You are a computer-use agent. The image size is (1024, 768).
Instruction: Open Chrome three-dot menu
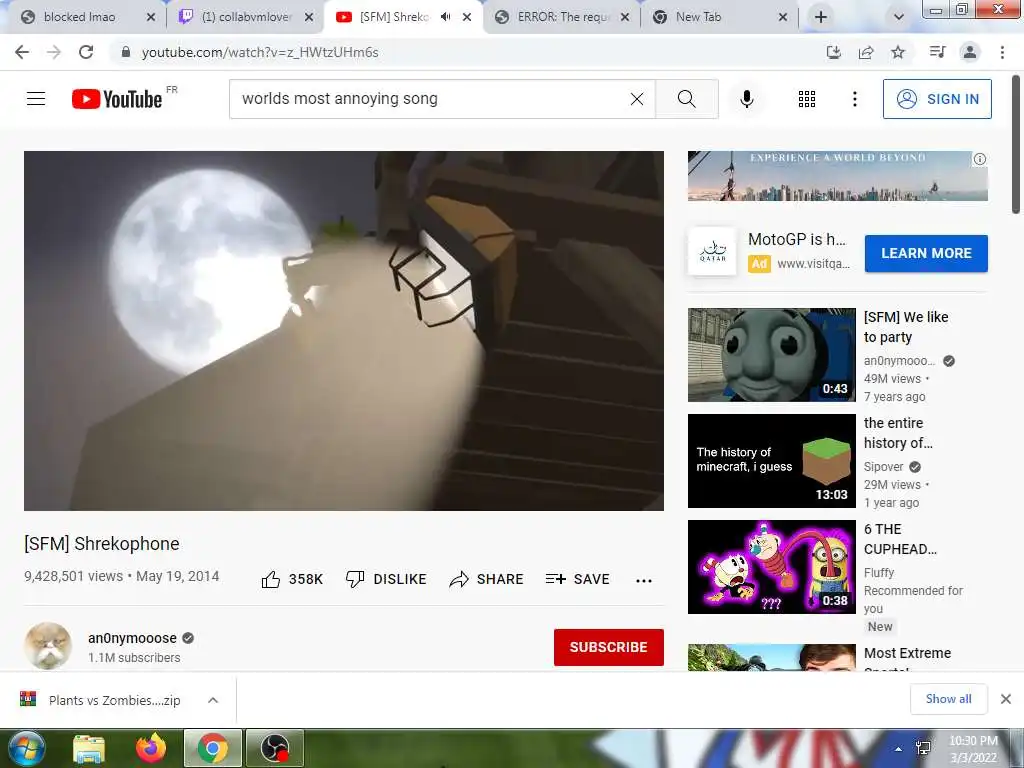tap(1002, 52)
